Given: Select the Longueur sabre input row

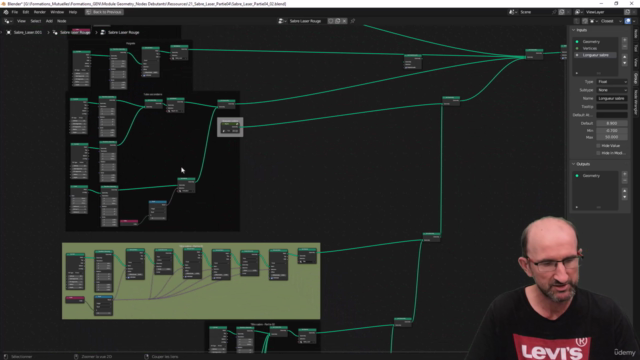Looking at the screenshot, I should click(596, 55).
